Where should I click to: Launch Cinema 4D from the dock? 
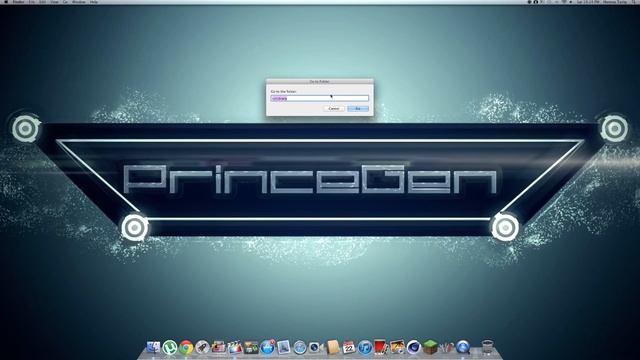[413, 347]
